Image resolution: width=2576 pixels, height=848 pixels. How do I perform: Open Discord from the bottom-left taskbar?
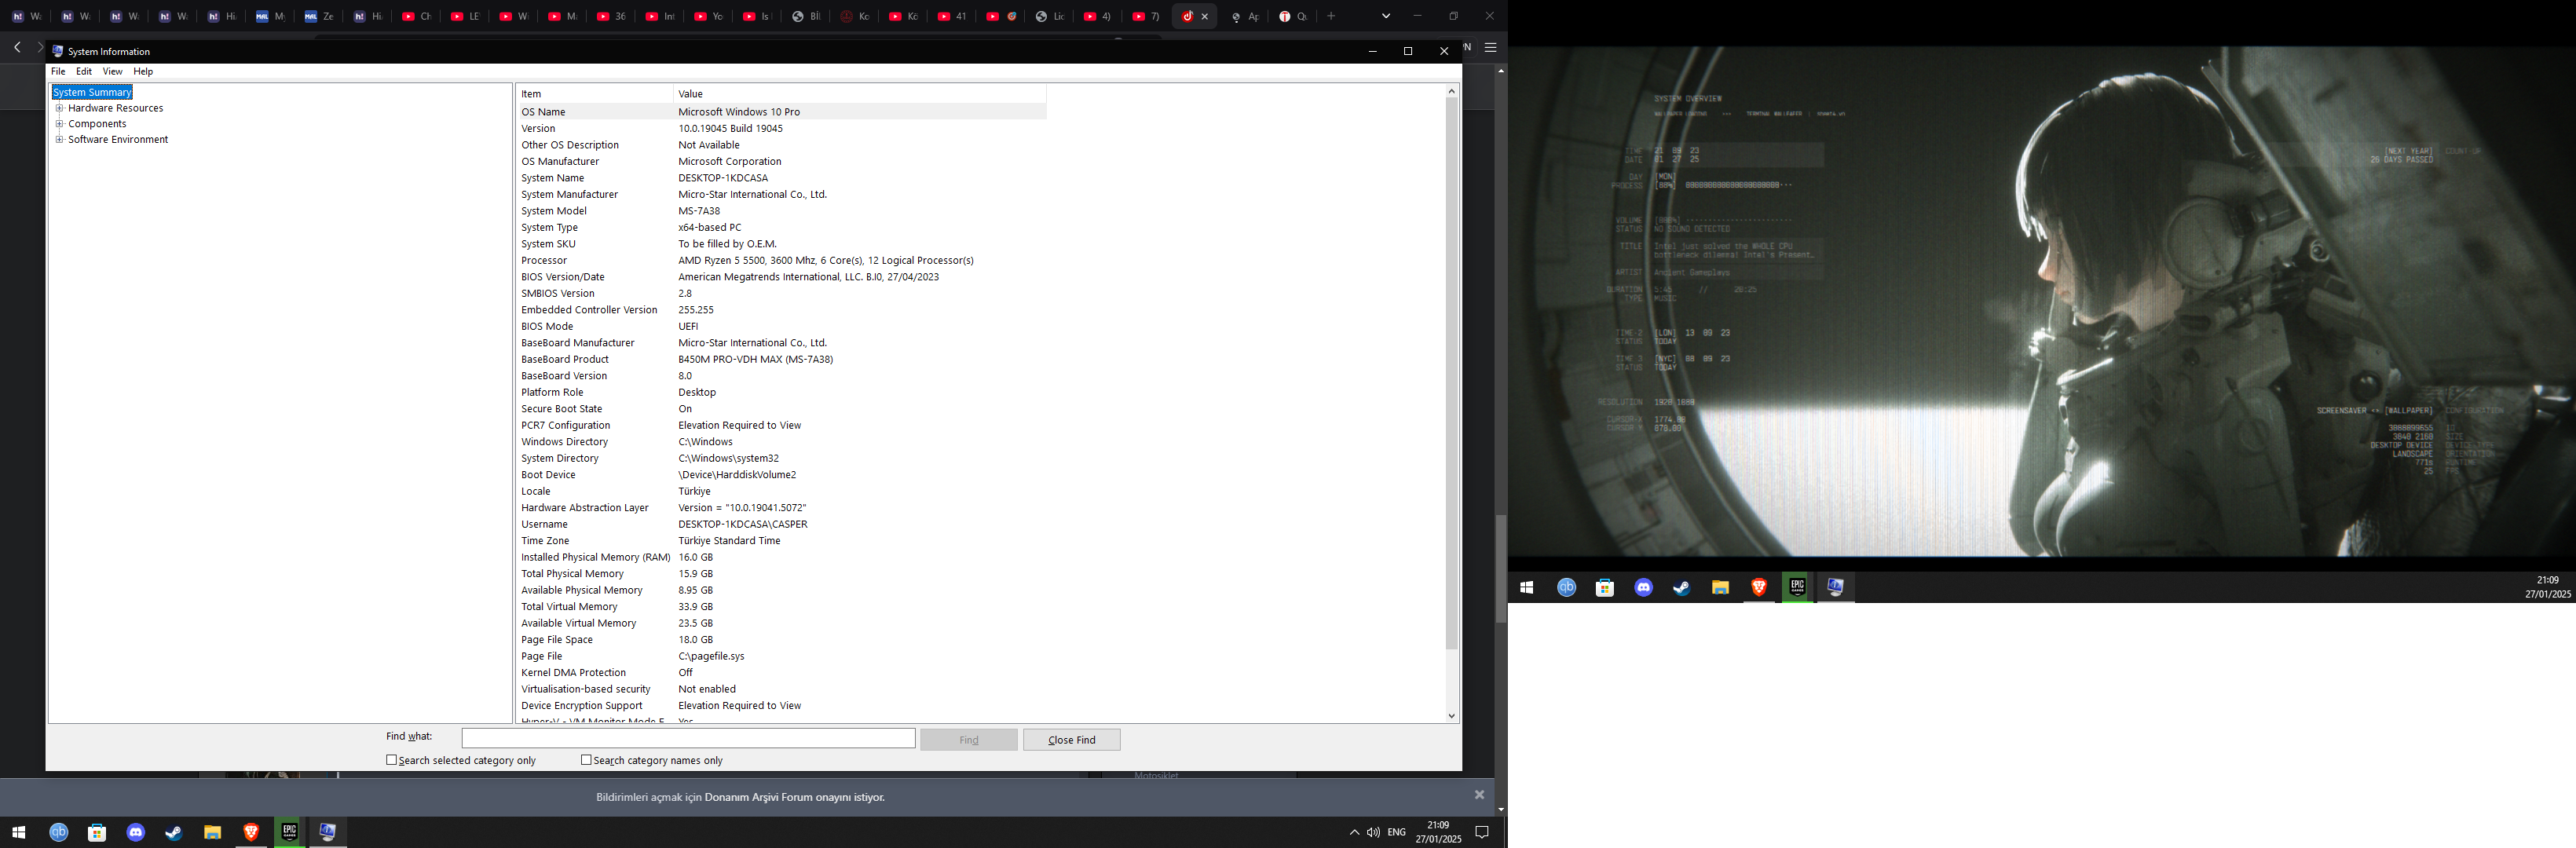[136, 832]
